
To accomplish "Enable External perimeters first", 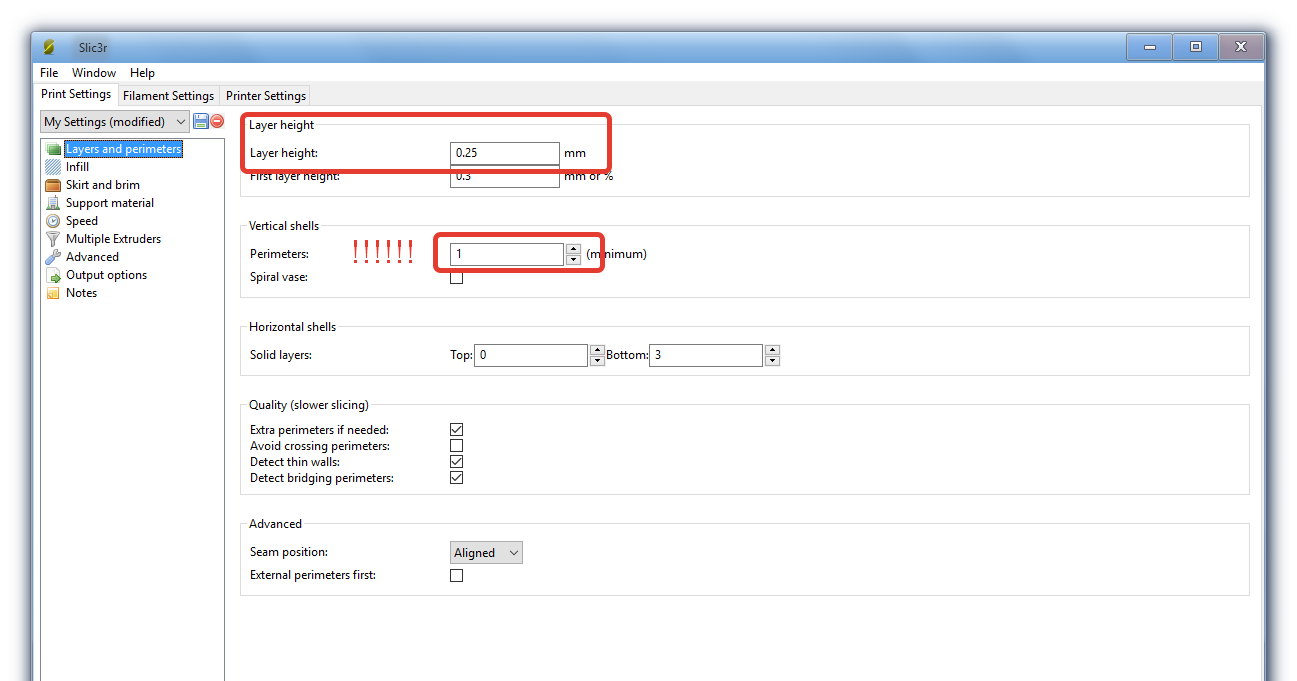I will (457, 576).
